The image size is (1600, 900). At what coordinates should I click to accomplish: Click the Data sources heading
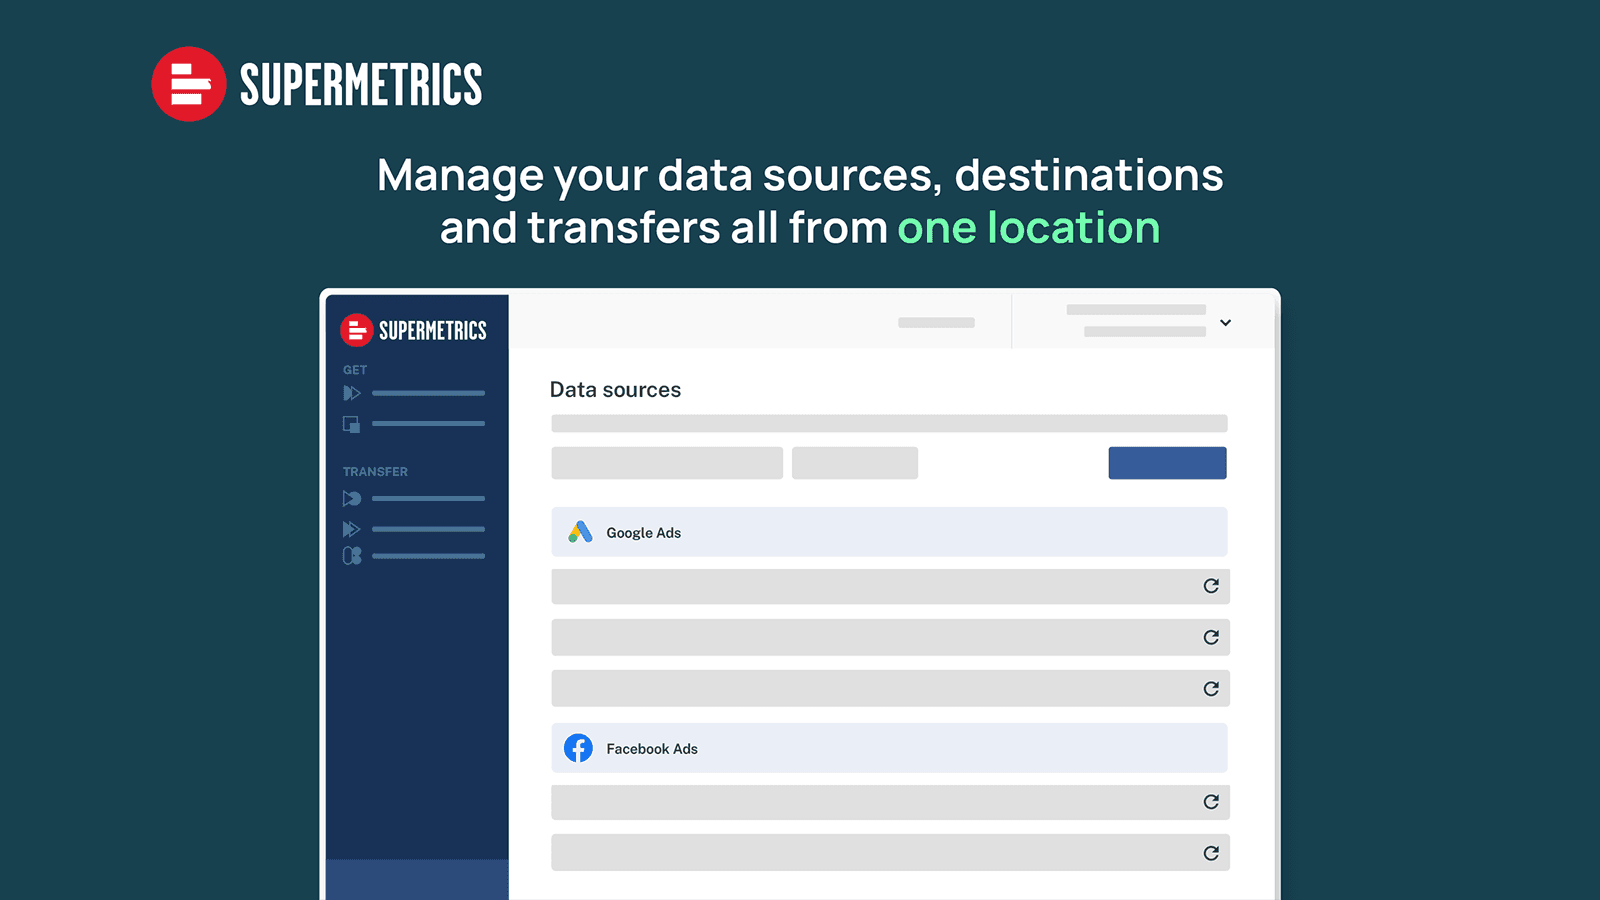pyautogui.click(x=614, y=389)
